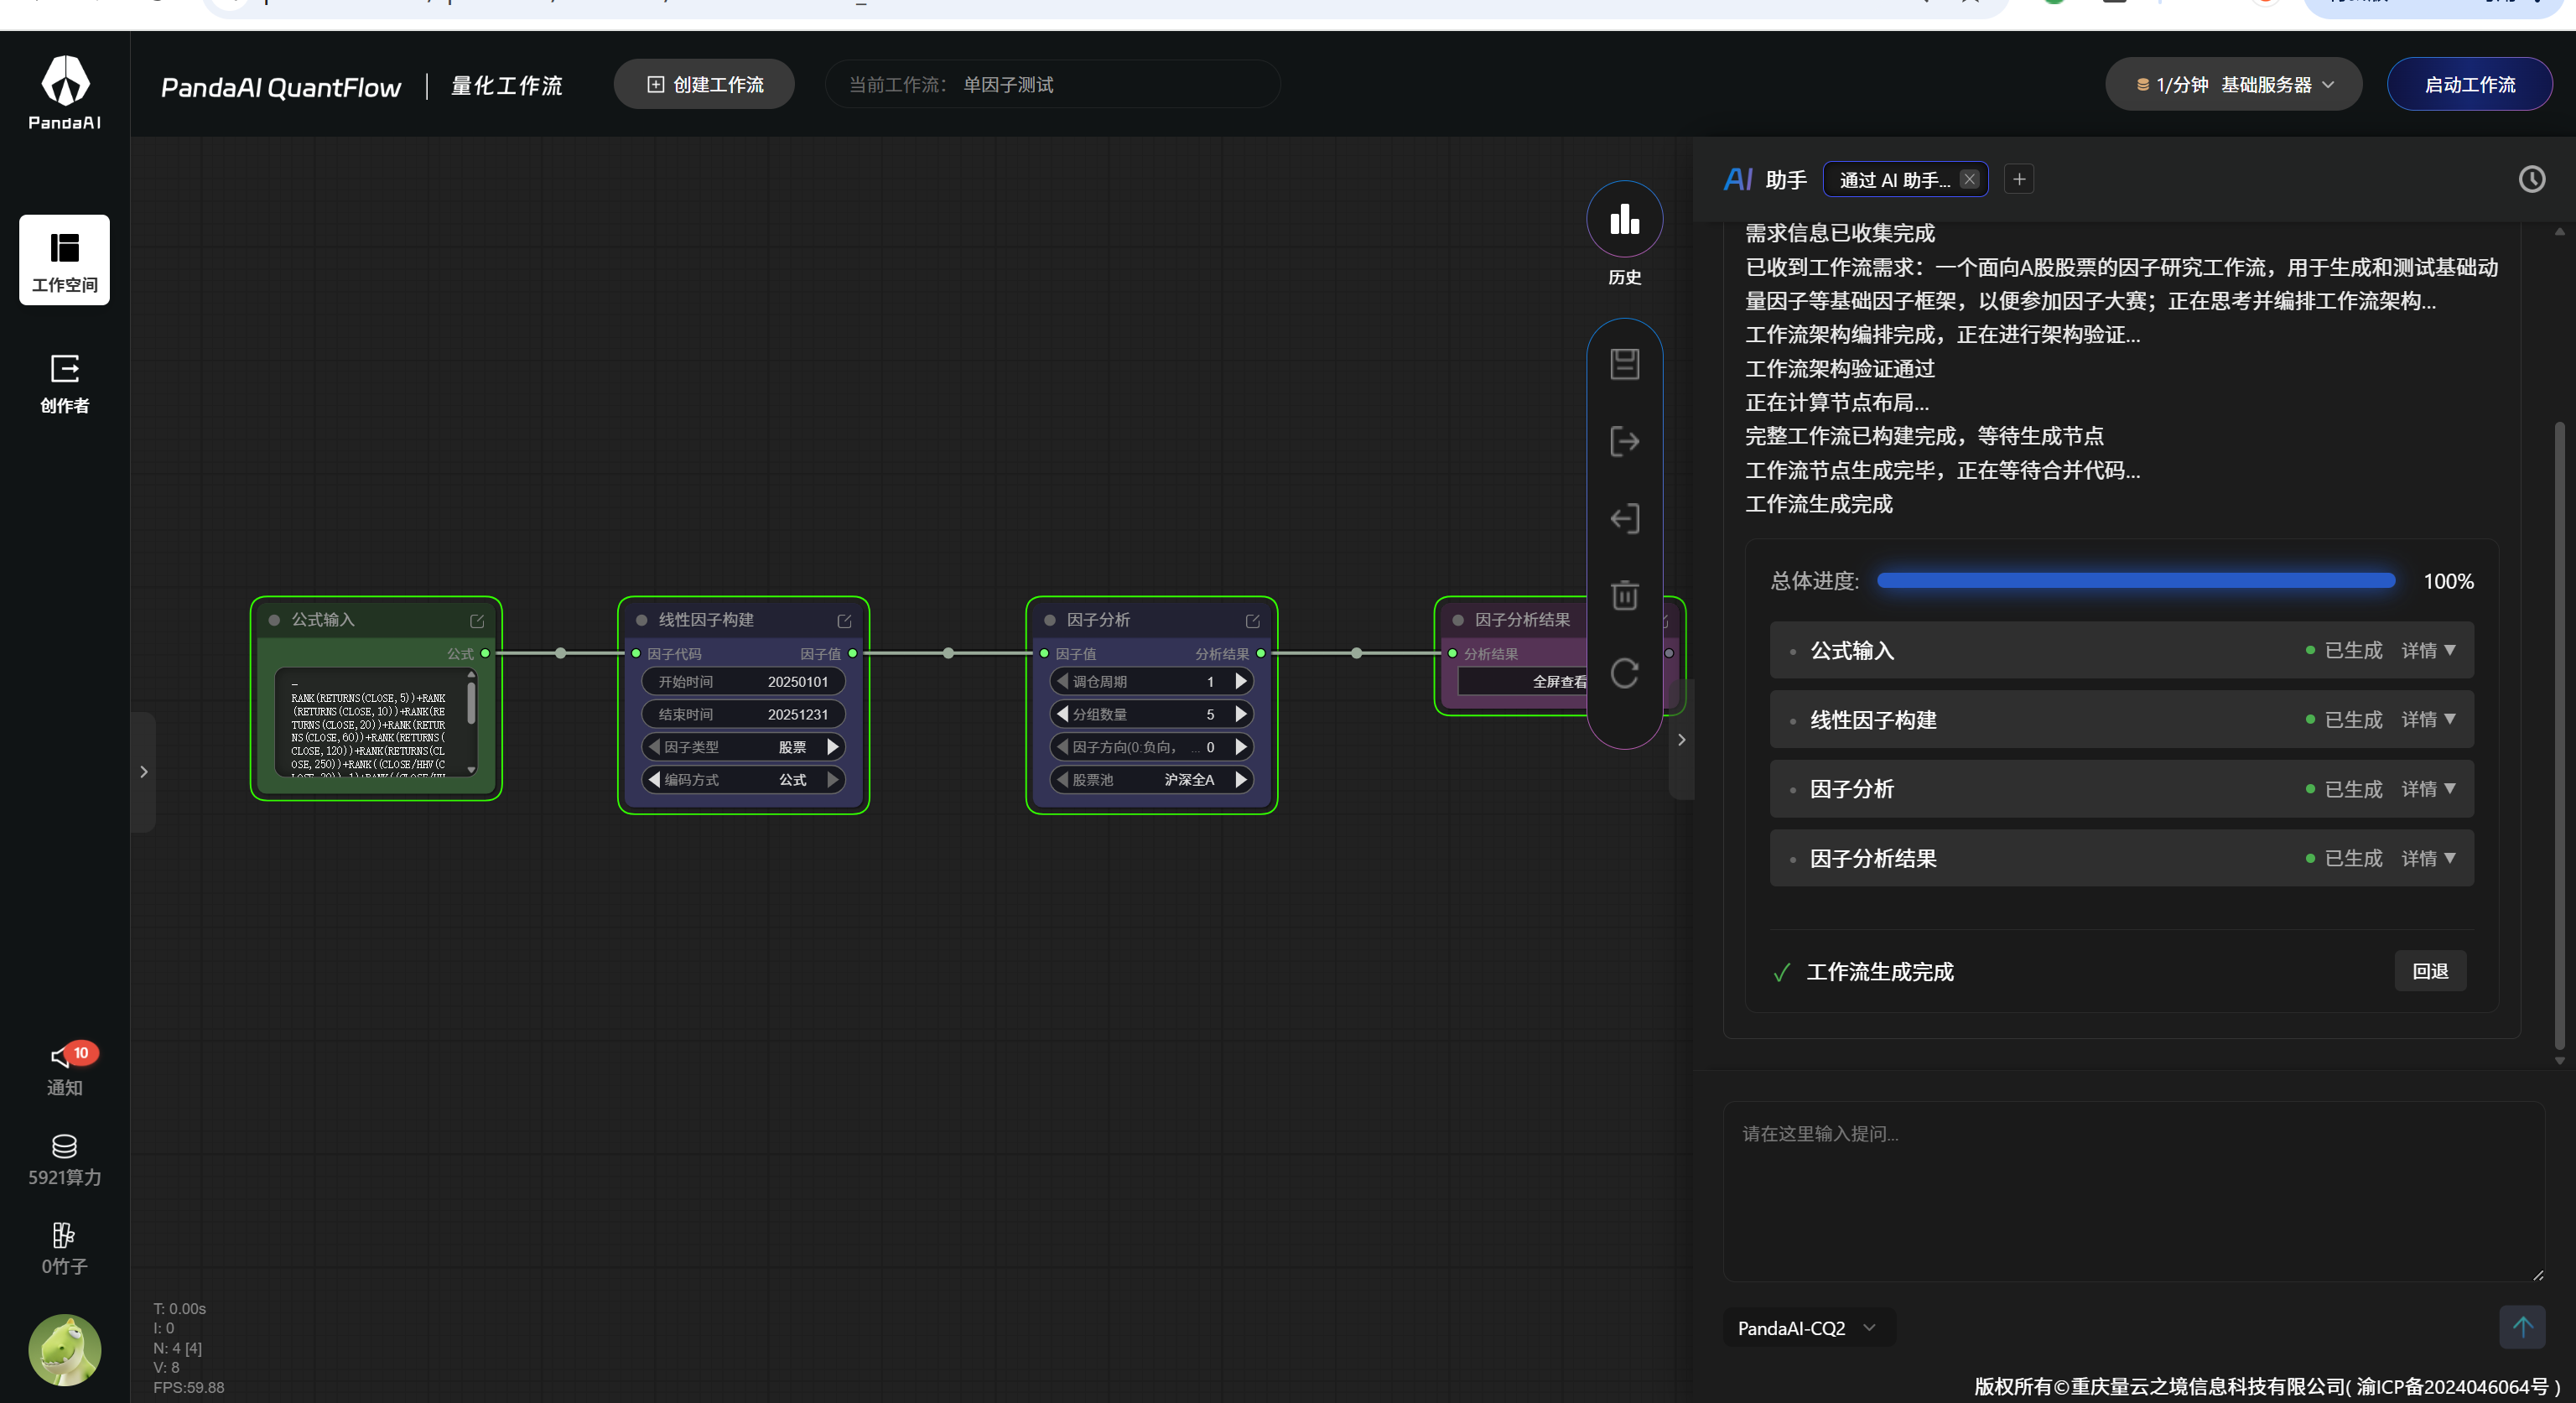Screen dimensions: 2576x1403
Task: Toggle the 线性因子构建 node status dot
Action: click(x=641, y=620)
